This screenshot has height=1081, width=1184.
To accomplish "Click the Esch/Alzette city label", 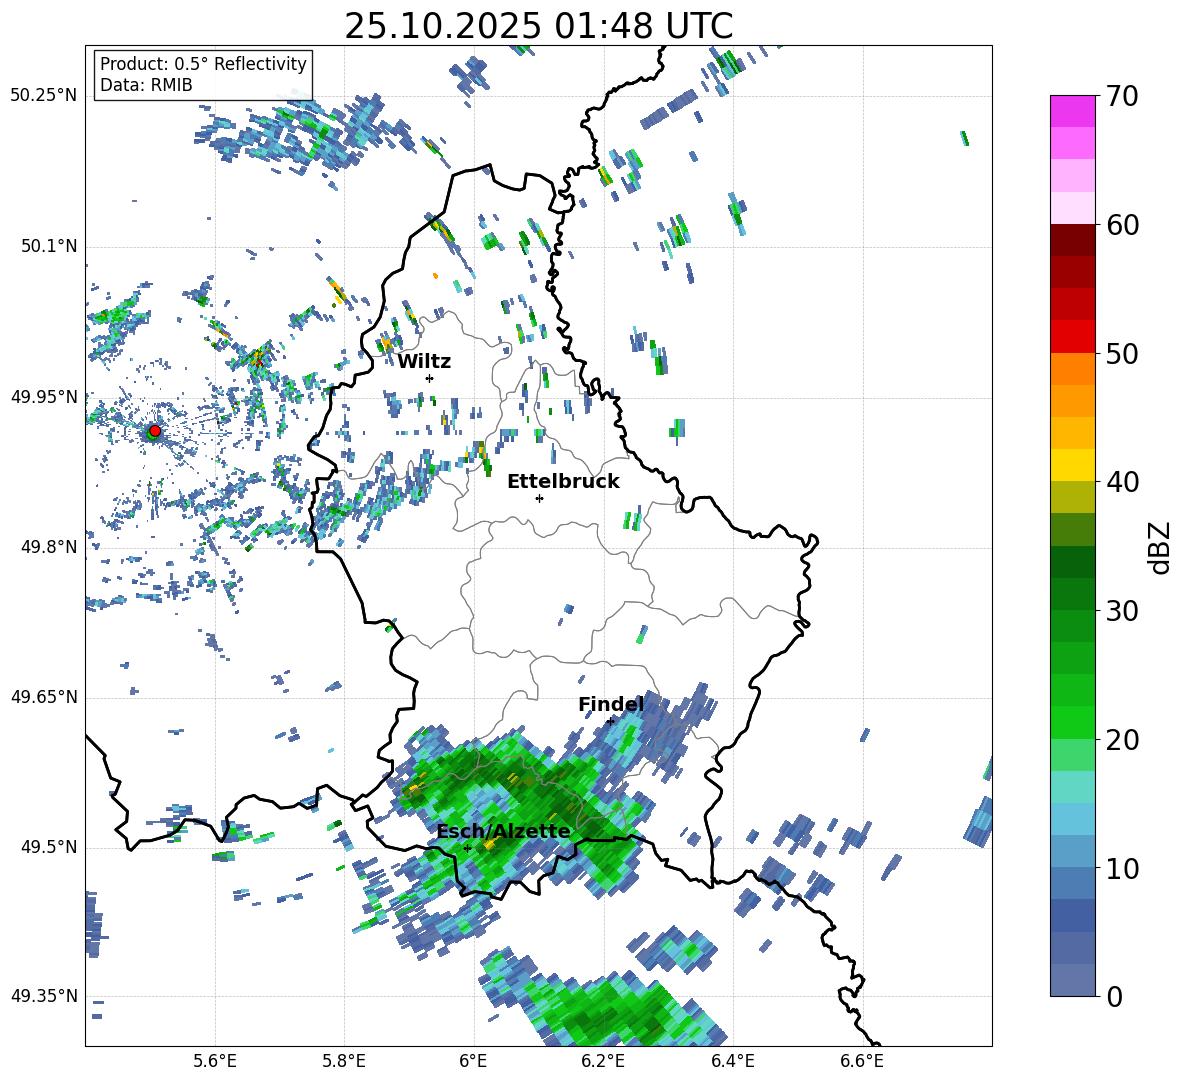I will (504, 832).
